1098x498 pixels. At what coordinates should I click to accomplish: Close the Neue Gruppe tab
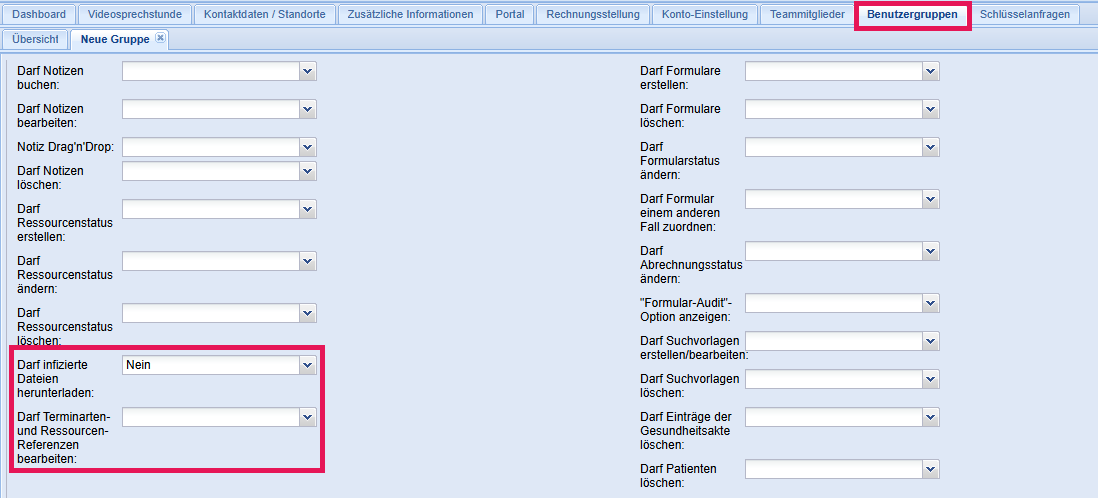click(x=161, y=39)
